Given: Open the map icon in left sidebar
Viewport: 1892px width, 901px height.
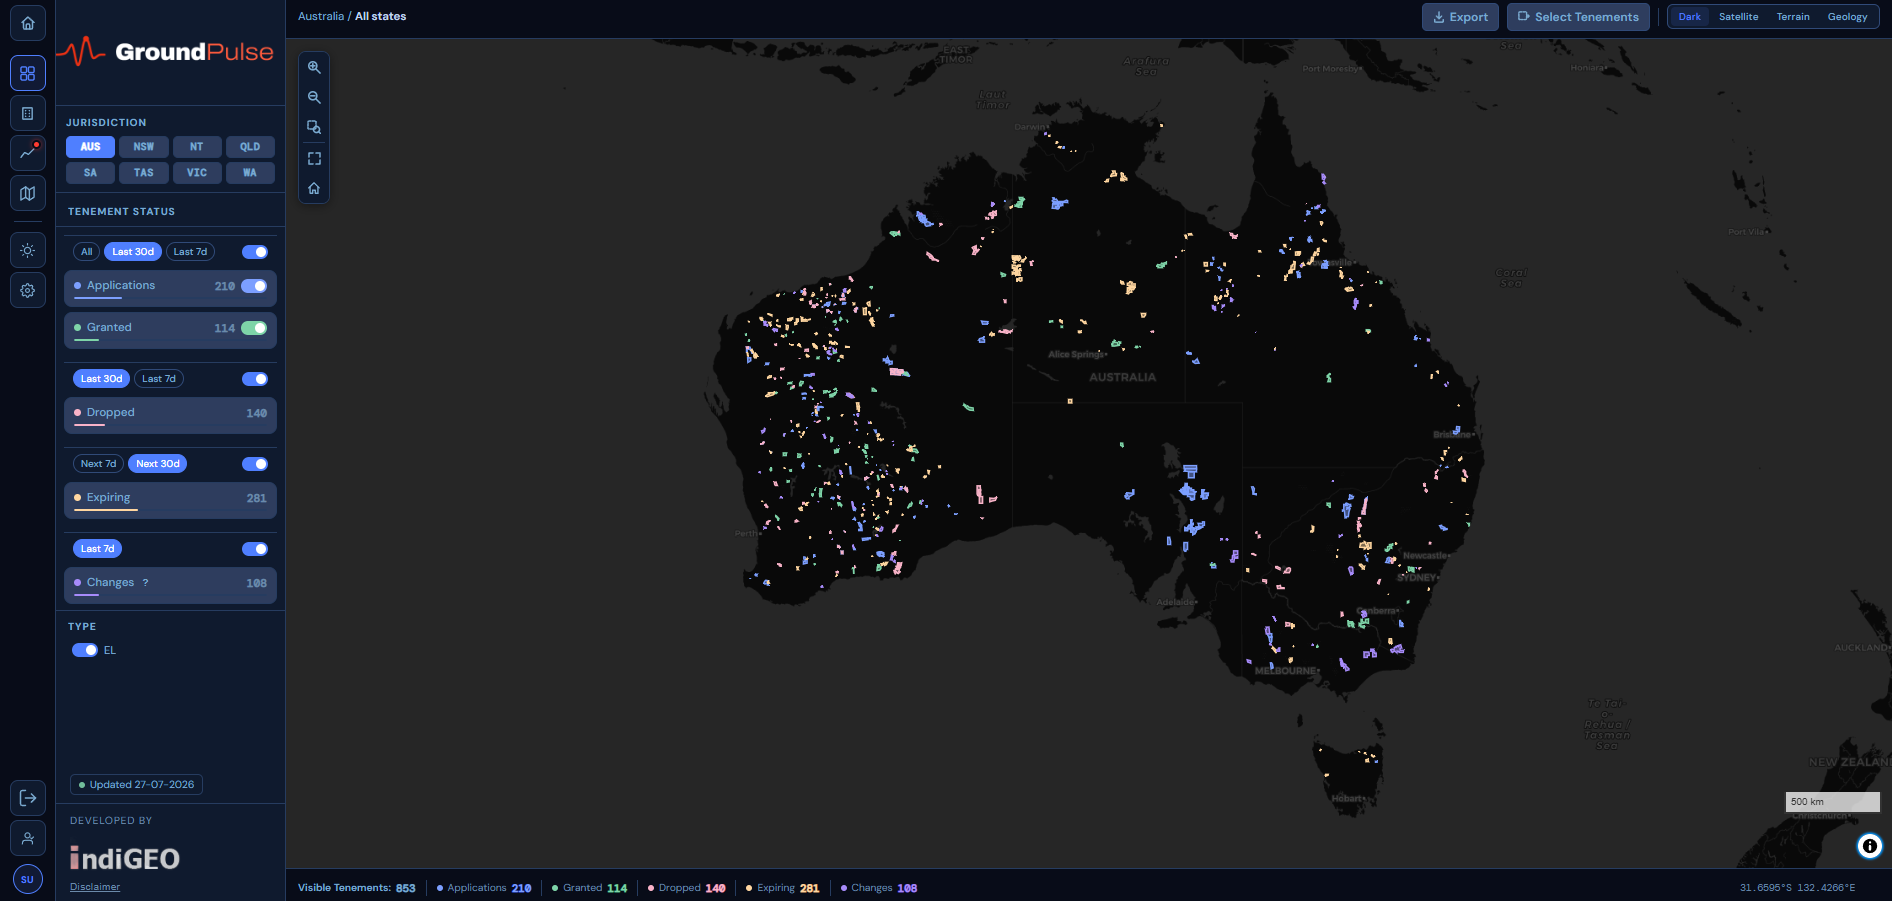Looking at the screenshot, I should (x=28, y=193).
